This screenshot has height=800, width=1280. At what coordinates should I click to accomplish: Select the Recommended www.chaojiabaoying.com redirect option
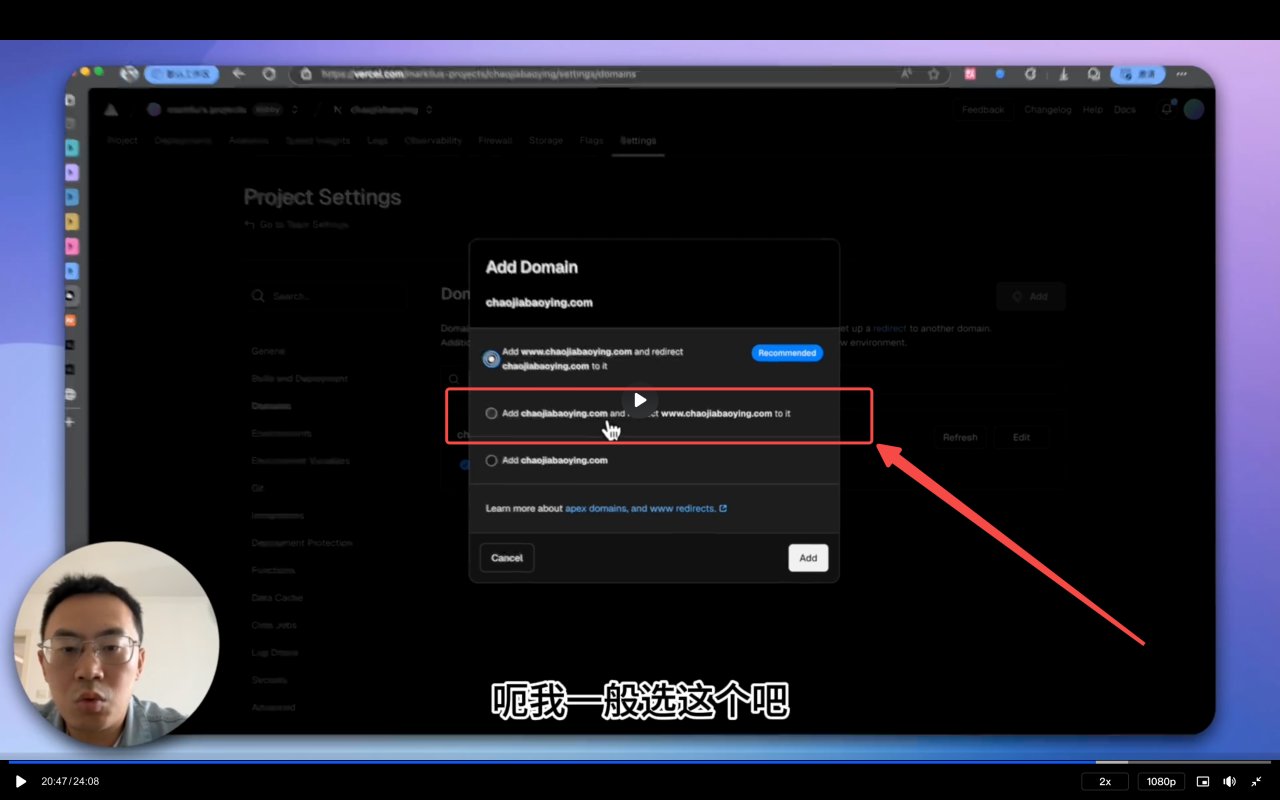(491, 359)
